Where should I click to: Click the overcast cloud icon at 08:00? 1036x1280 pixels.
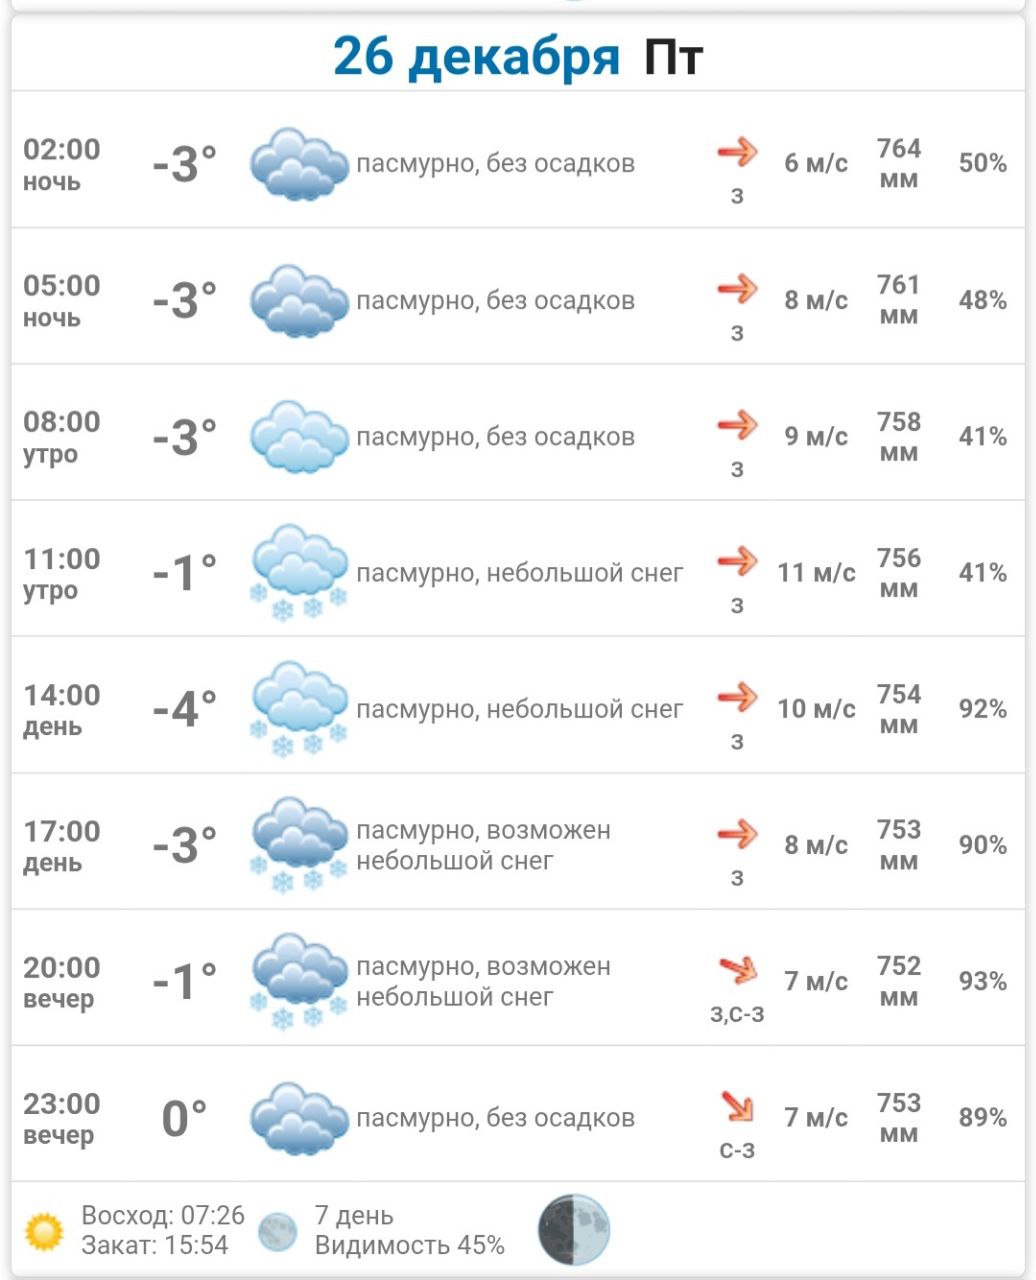pos(298,437)
